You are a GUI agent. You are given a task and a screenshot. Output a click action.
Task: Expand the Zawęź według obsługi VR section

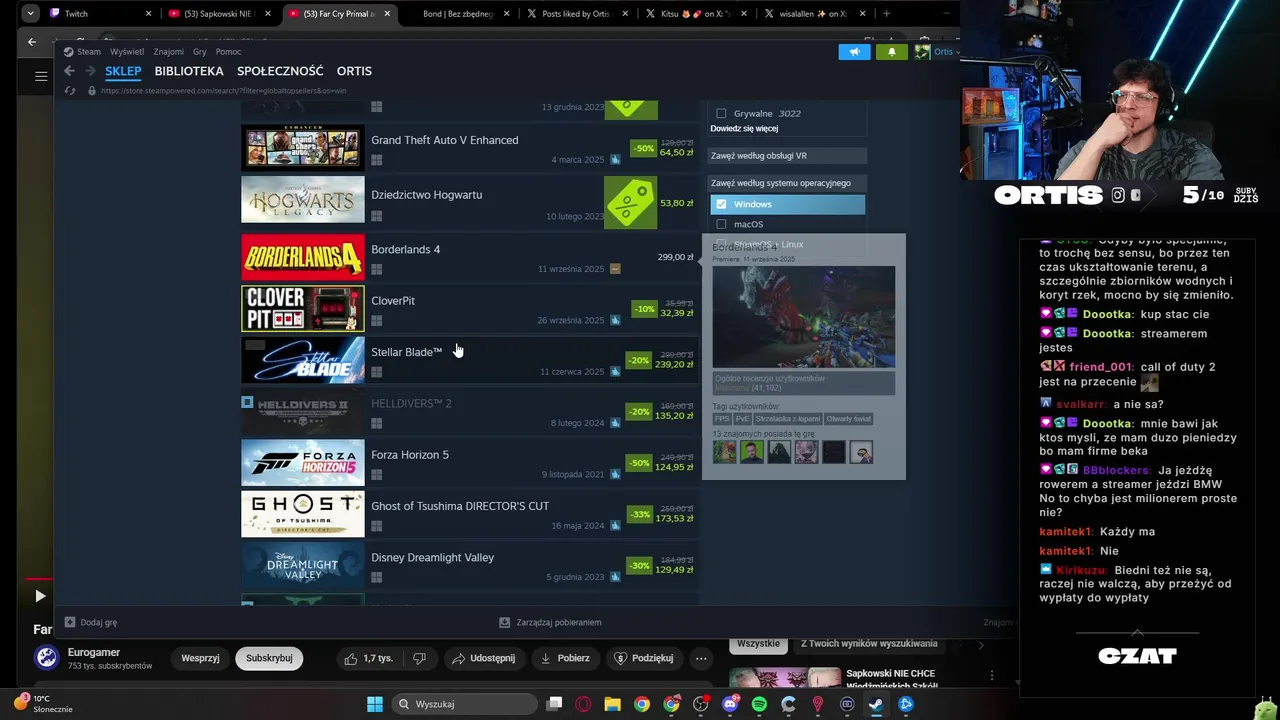(x=788, y=156)
